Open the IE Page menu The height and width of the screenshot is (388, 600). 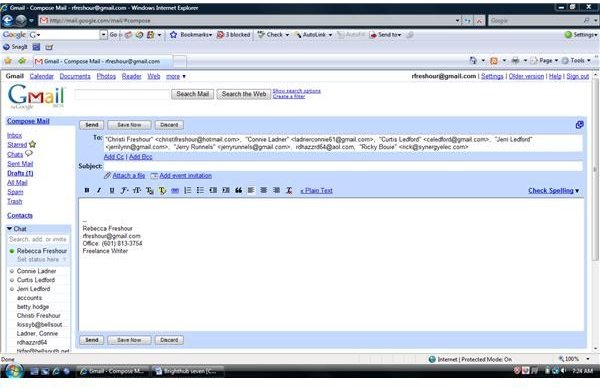point(545,60)
